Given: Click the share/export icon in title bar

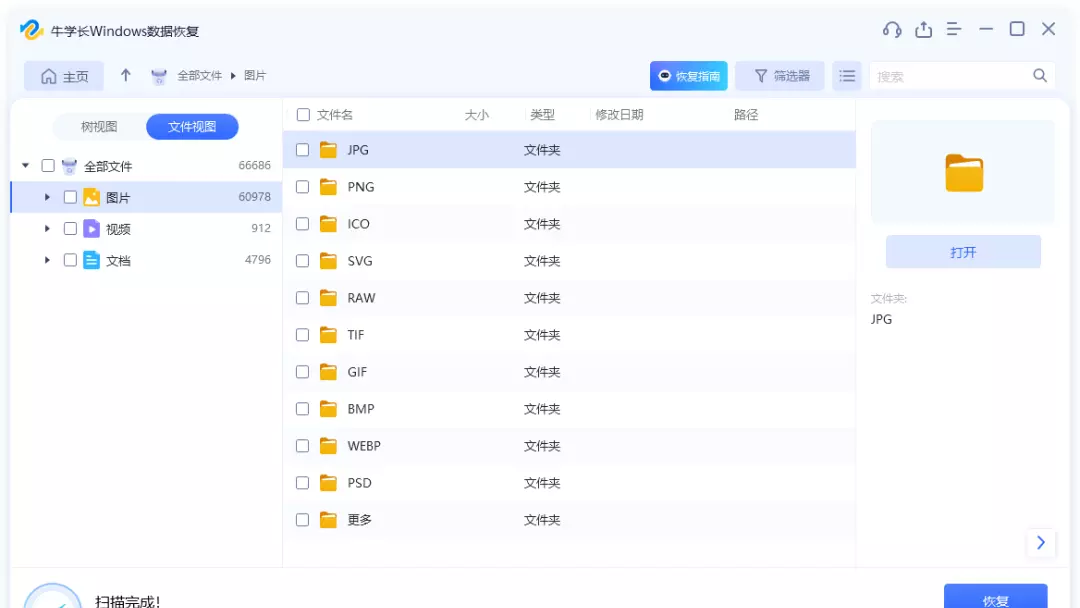Looking at the screenshot, I should 923,30.
